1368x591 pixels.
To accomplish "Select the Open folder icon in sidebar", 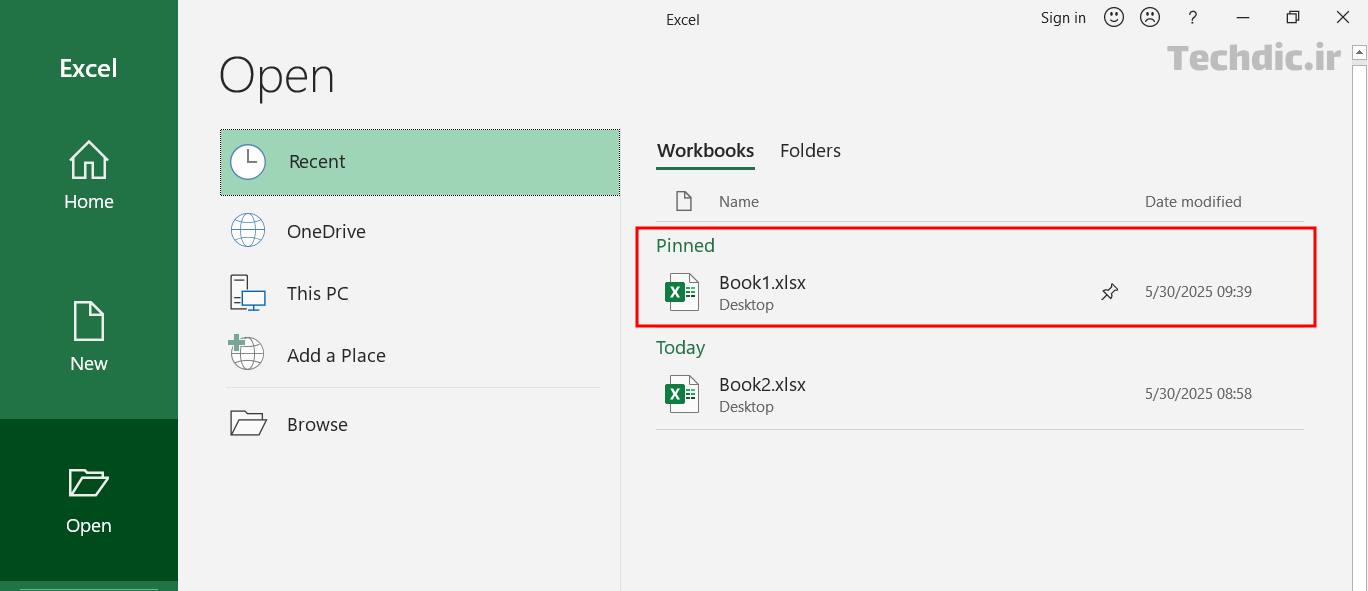I will coord(88,483).
